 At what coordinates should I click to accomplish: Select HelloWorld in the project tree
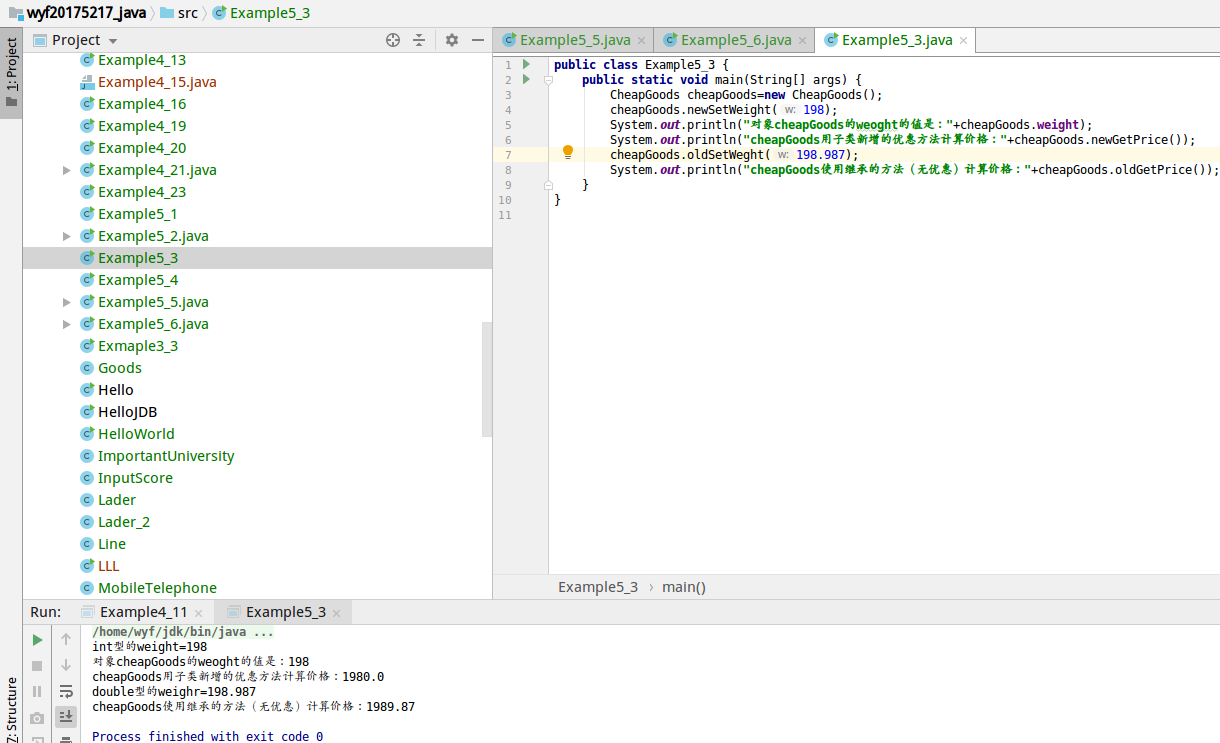coord(136,434)
